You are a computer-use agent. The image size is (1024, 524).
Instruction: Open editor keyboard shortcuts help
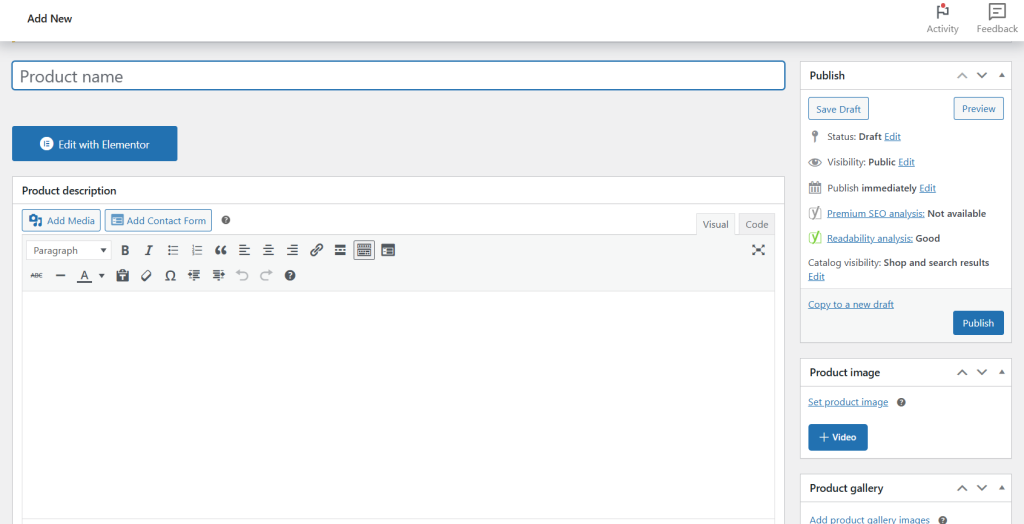pos(290,276)
